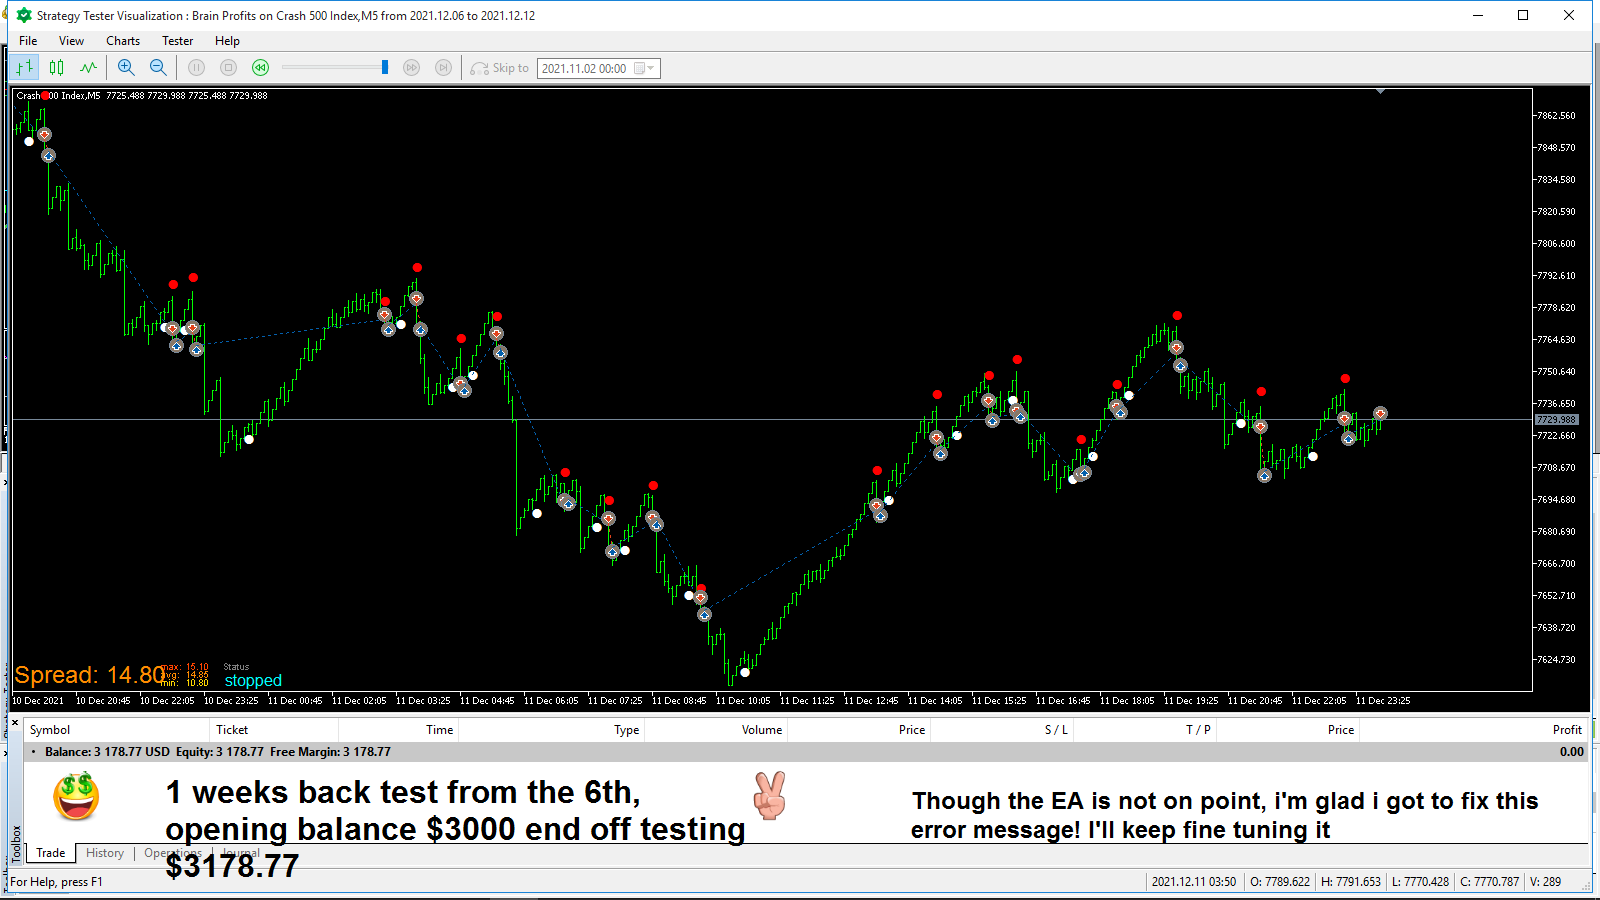Open the Skip to date calendar dropdown
Screen dimensions: 1600x900
coord(645,68)
